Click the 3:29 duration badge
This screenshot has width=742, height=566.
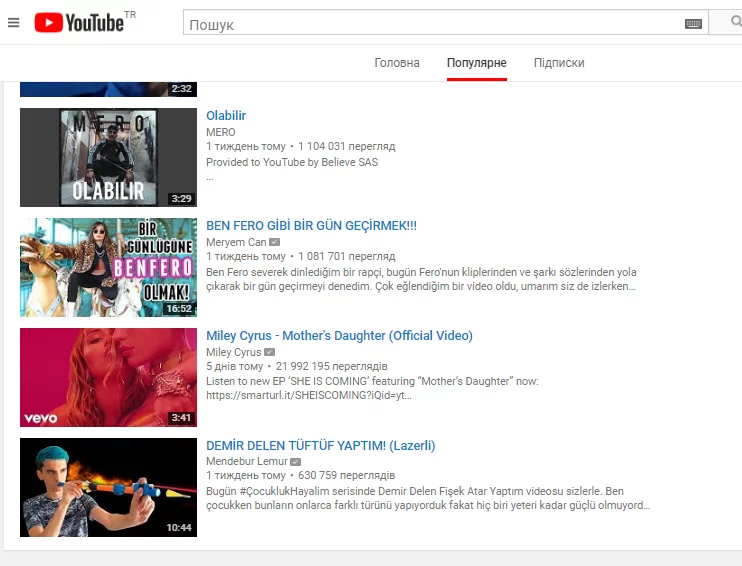click(x=181, y=198)
